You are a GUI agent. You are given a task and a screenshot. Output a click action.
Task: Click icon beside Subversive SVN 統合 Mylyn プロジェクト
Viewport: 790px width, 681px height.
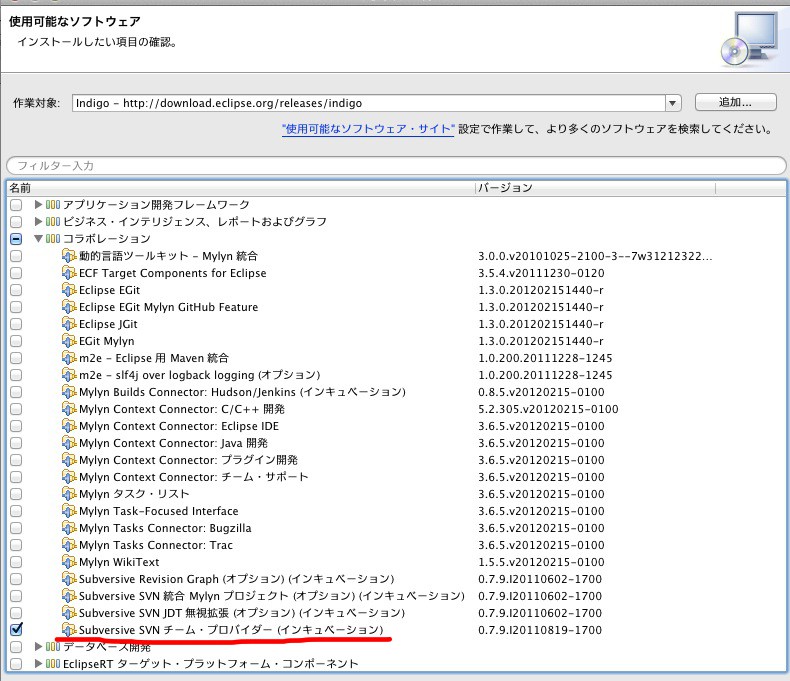point(69,595)
